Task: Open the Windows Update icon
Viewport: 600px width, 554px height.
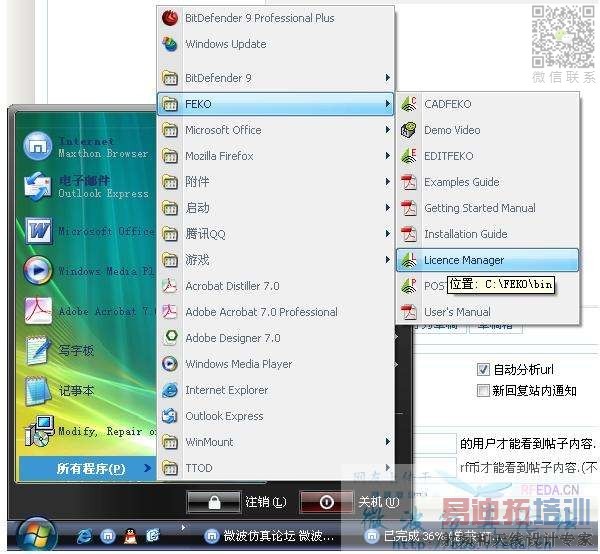Action: coord(170,44)
